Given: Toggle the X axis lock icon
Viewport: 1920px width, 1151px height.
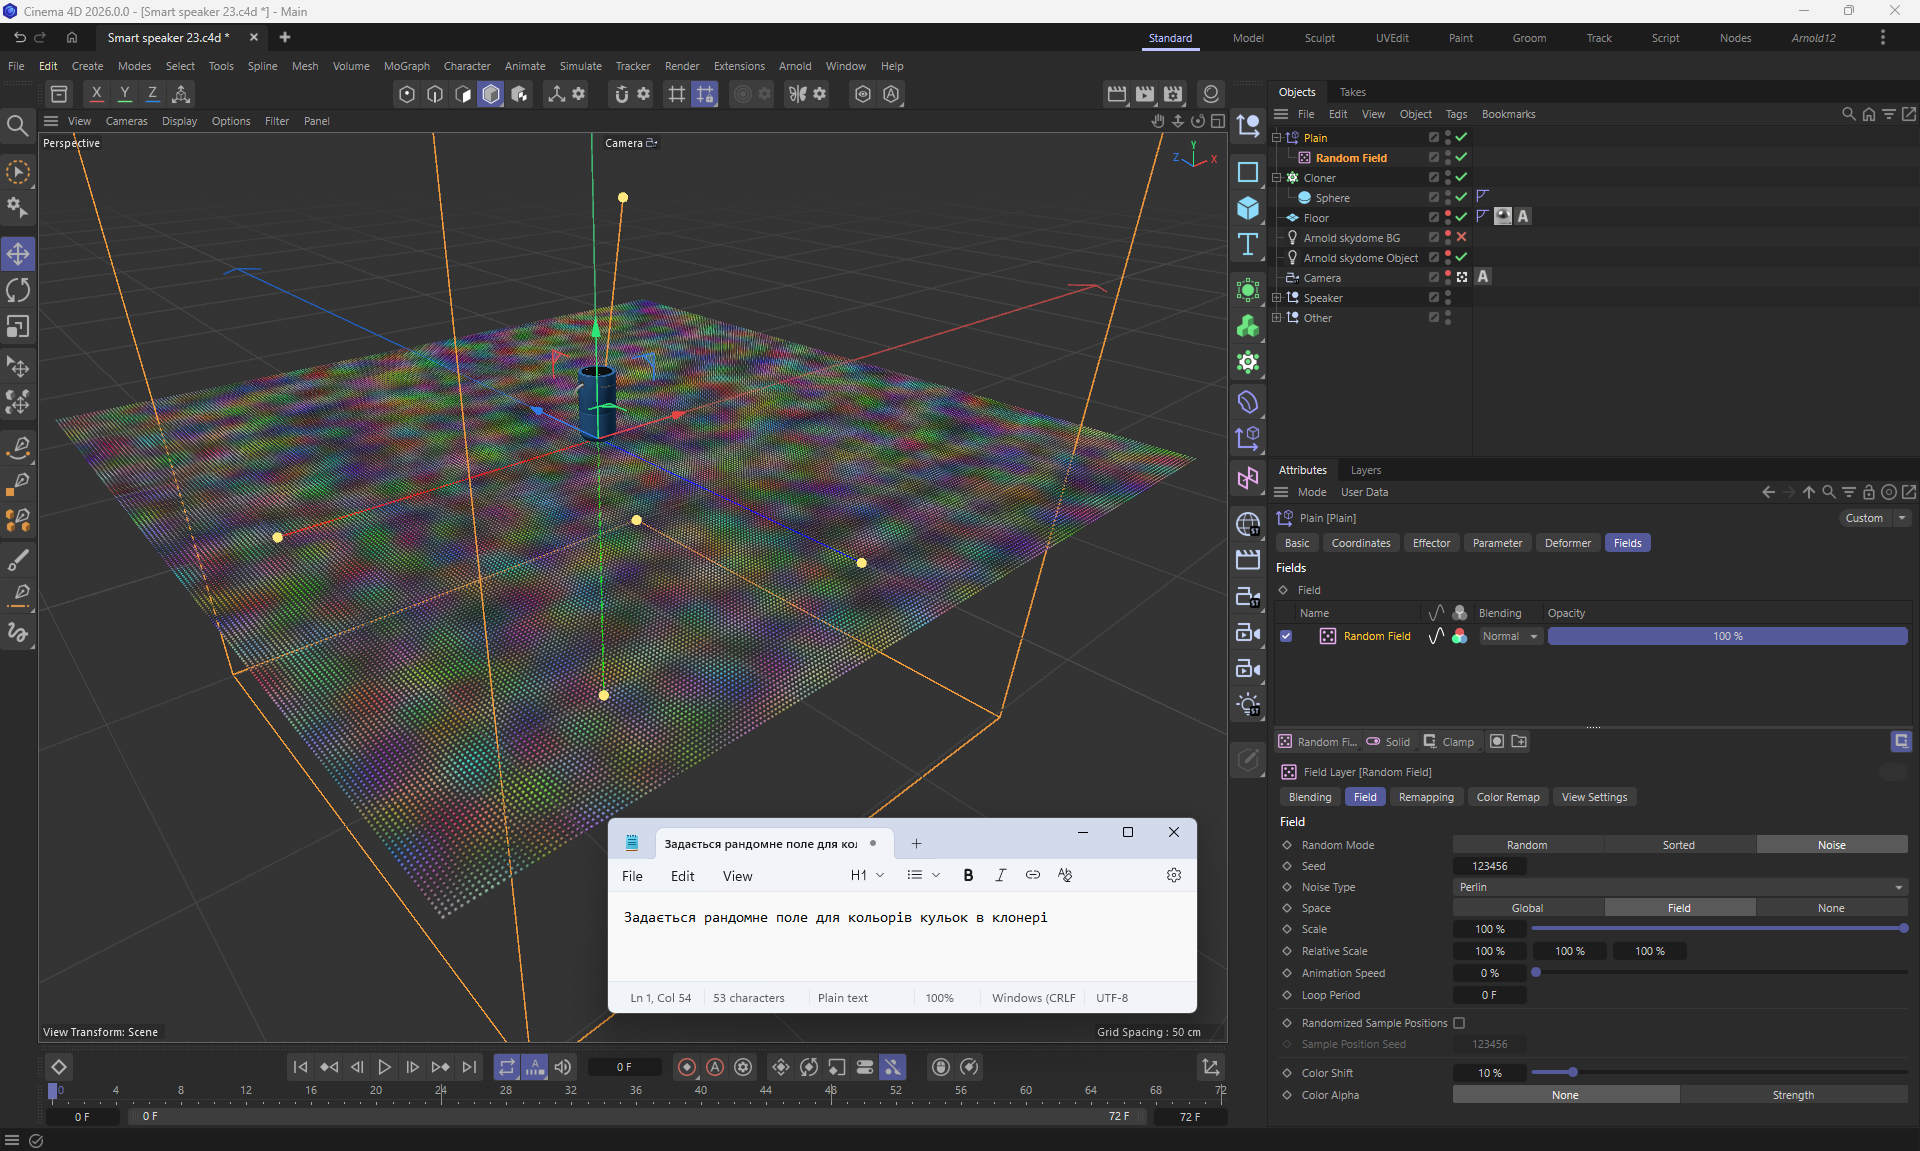Looking at the screenshot, I should click(x=96, y=94).
